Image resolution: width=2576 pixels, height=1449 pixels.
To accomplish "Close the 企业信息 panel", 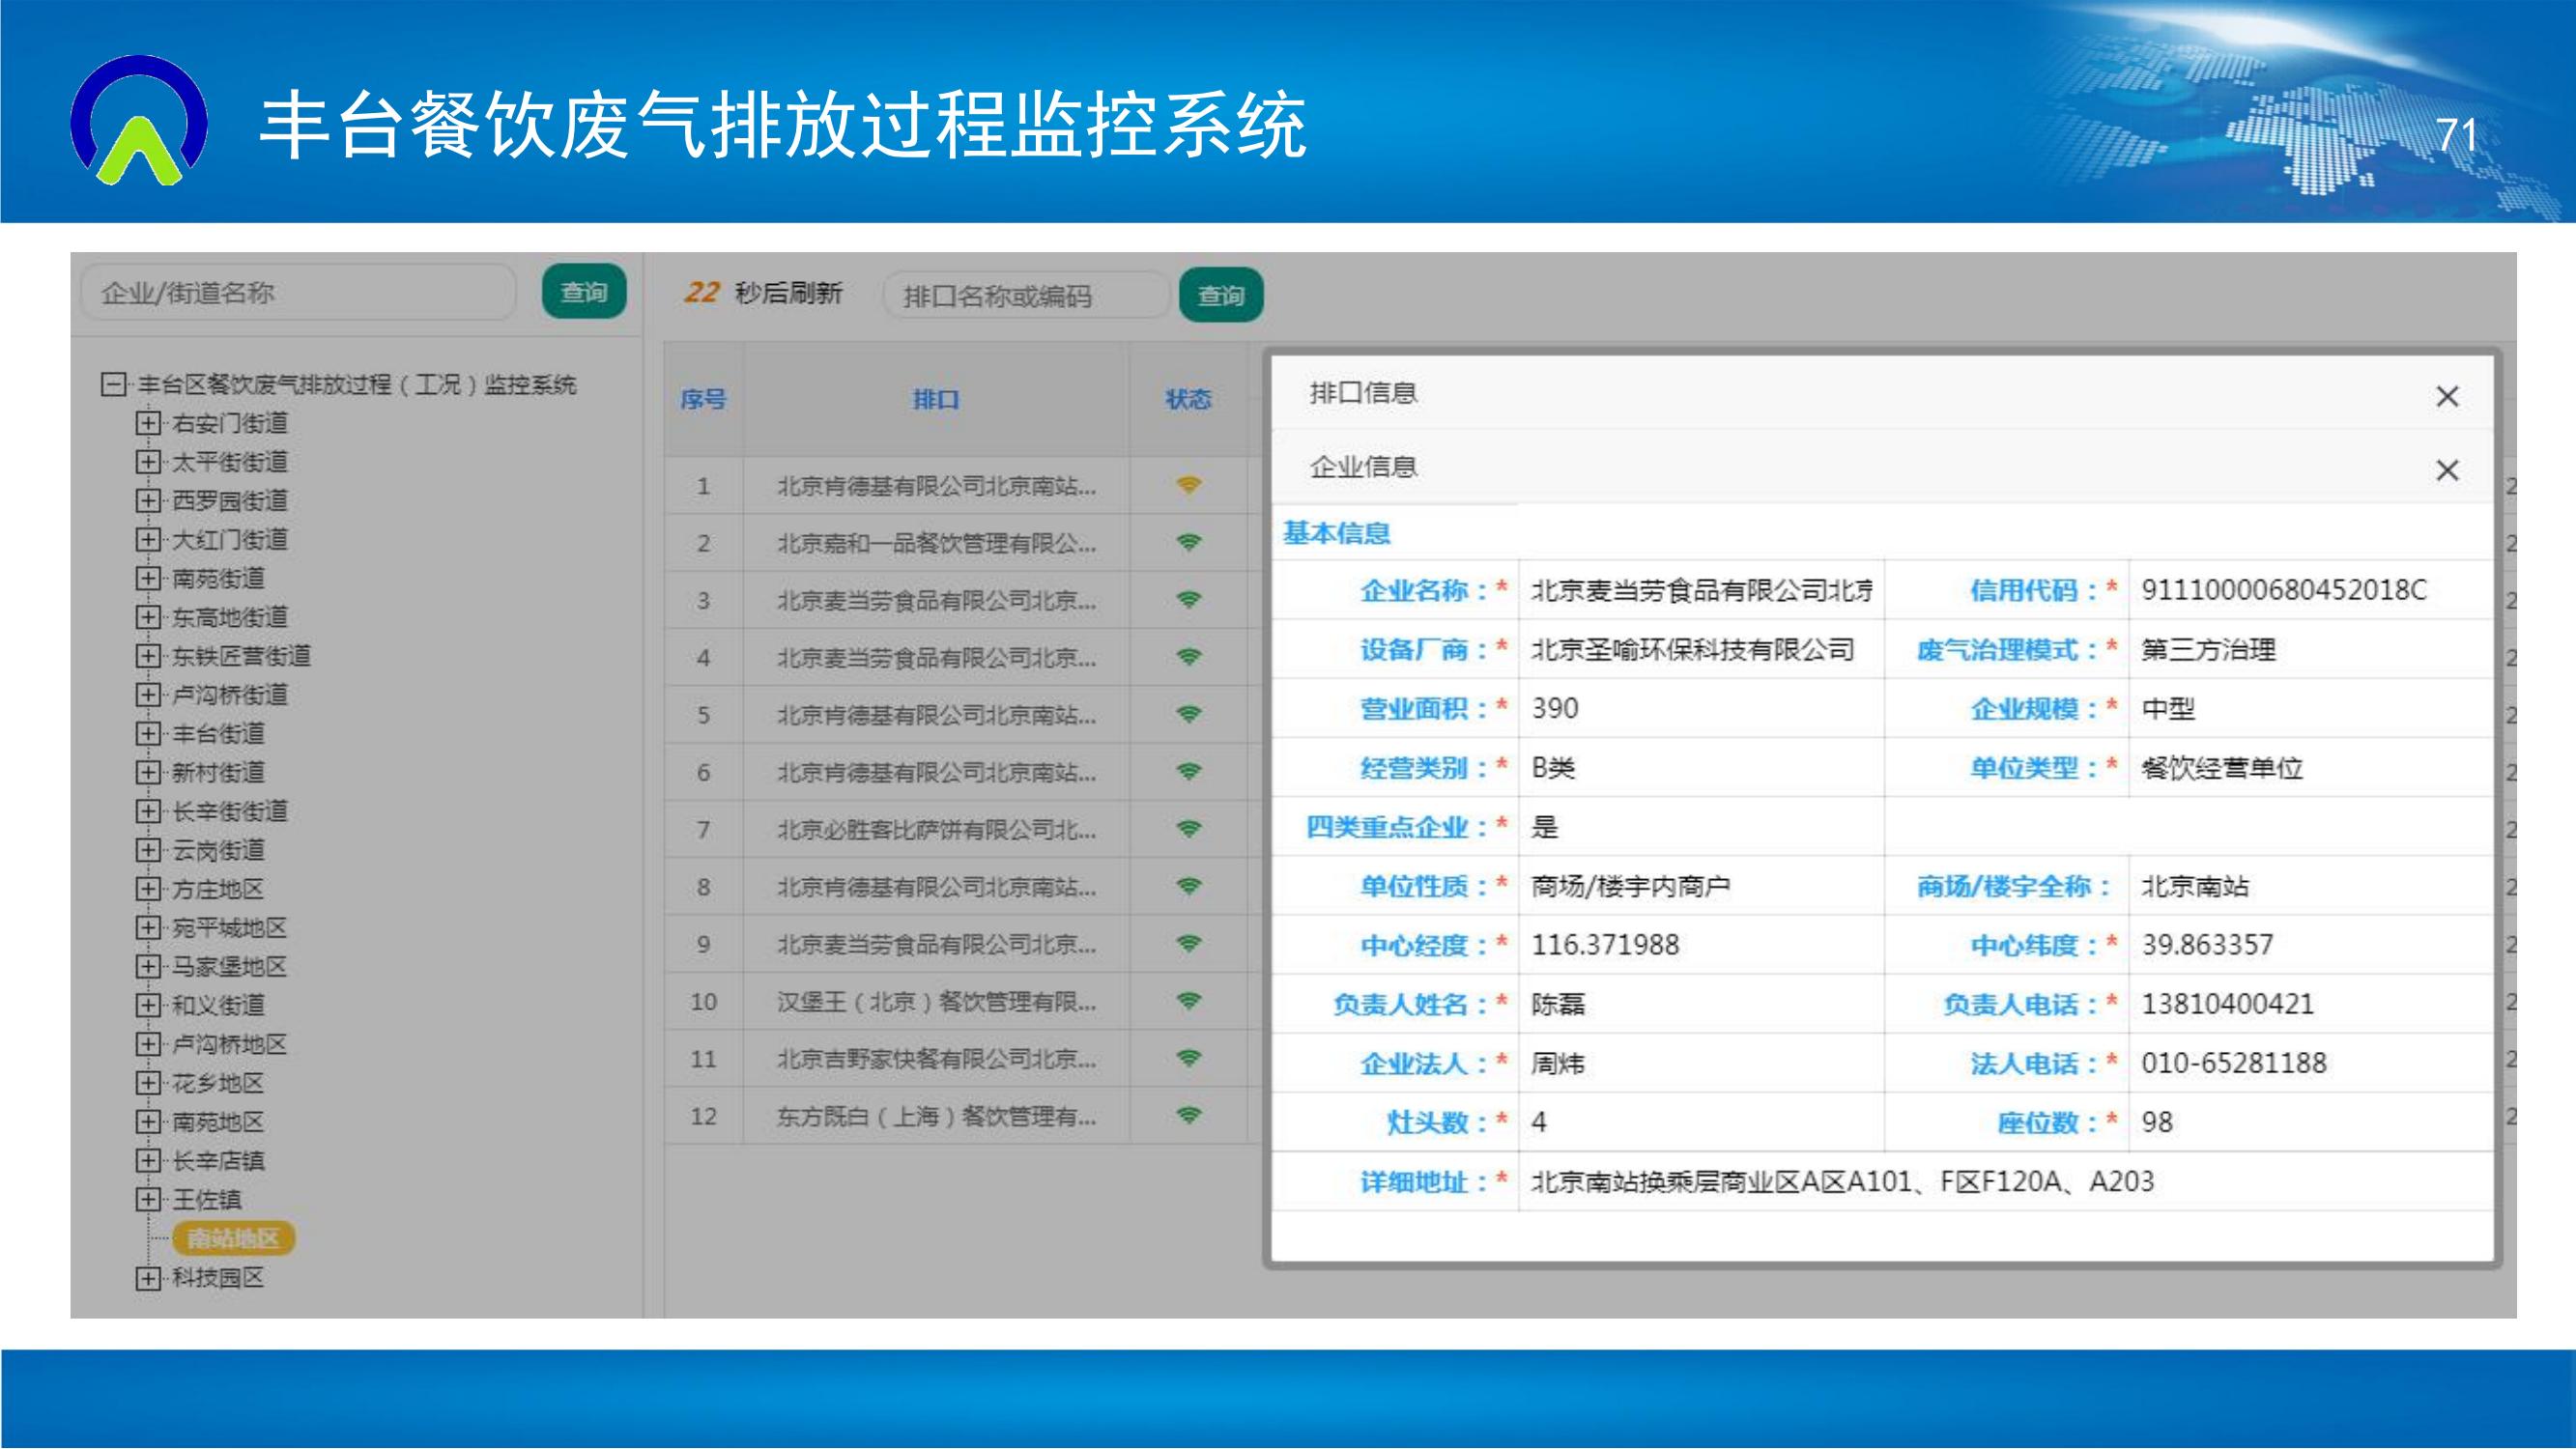I will [2447, 470].
